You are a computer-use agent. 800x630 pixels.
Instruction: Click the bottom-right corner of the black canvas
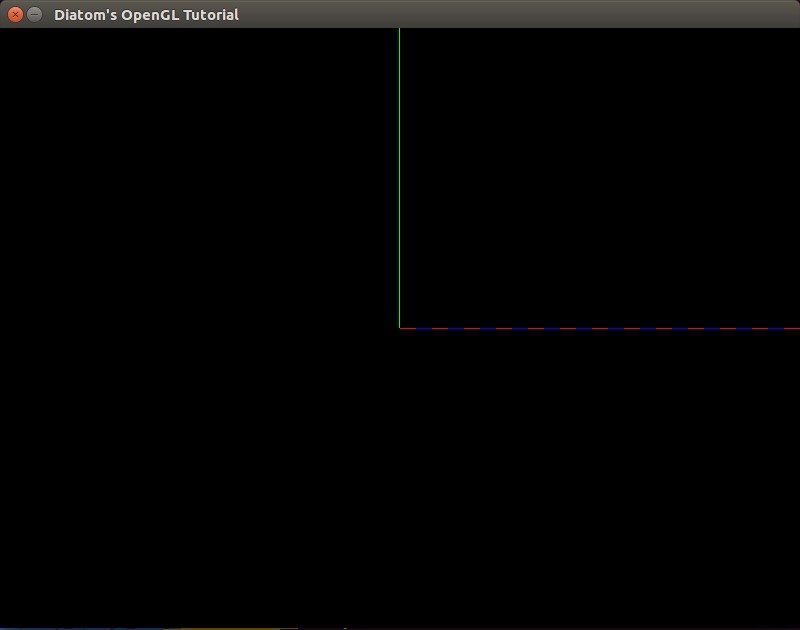(796, 624)
